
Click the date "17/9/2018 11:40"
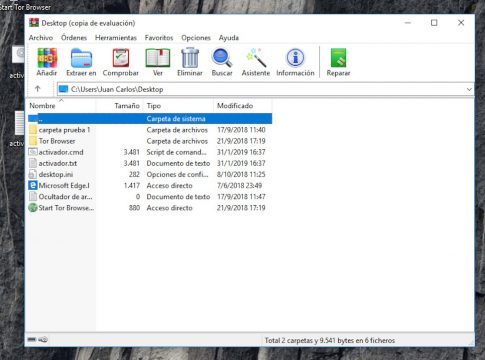[x=241, y=130]
